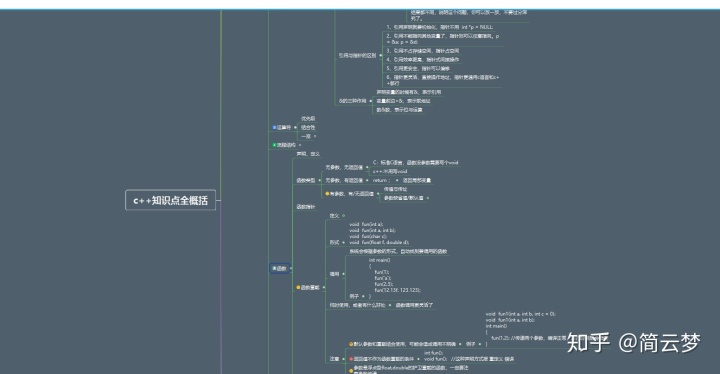
Task: Expand the collapsed 一元 node
Action: click(x=315, y=136)
